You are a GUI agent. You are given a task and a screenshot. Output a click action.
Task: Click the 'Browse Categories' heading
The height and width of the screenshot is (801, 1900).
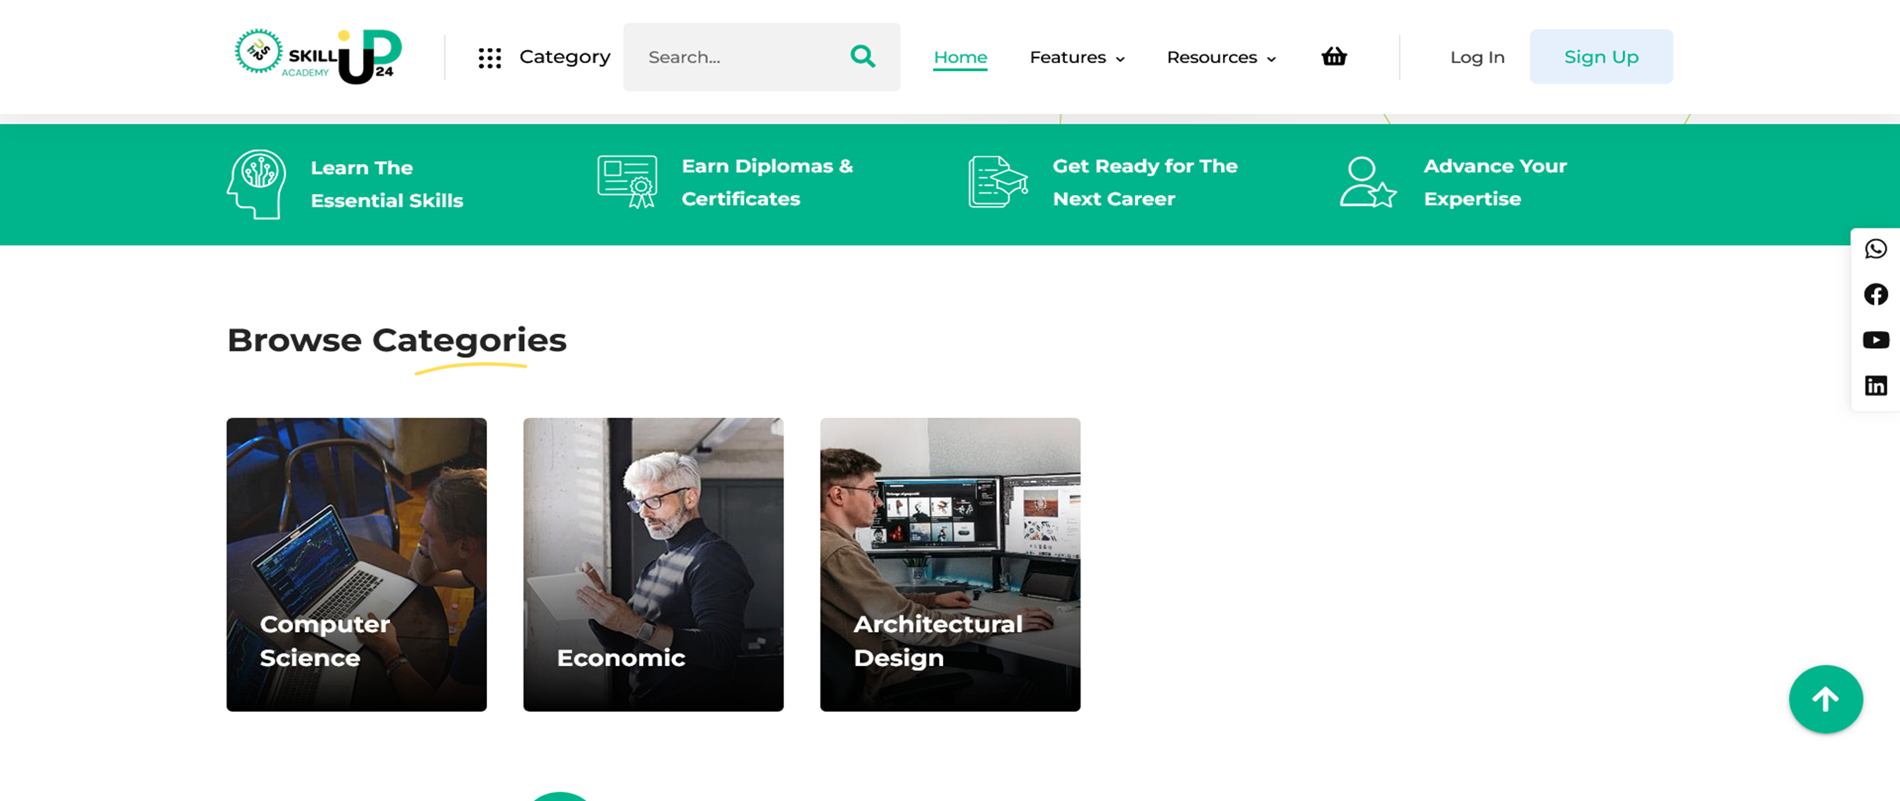click(397, 340)
